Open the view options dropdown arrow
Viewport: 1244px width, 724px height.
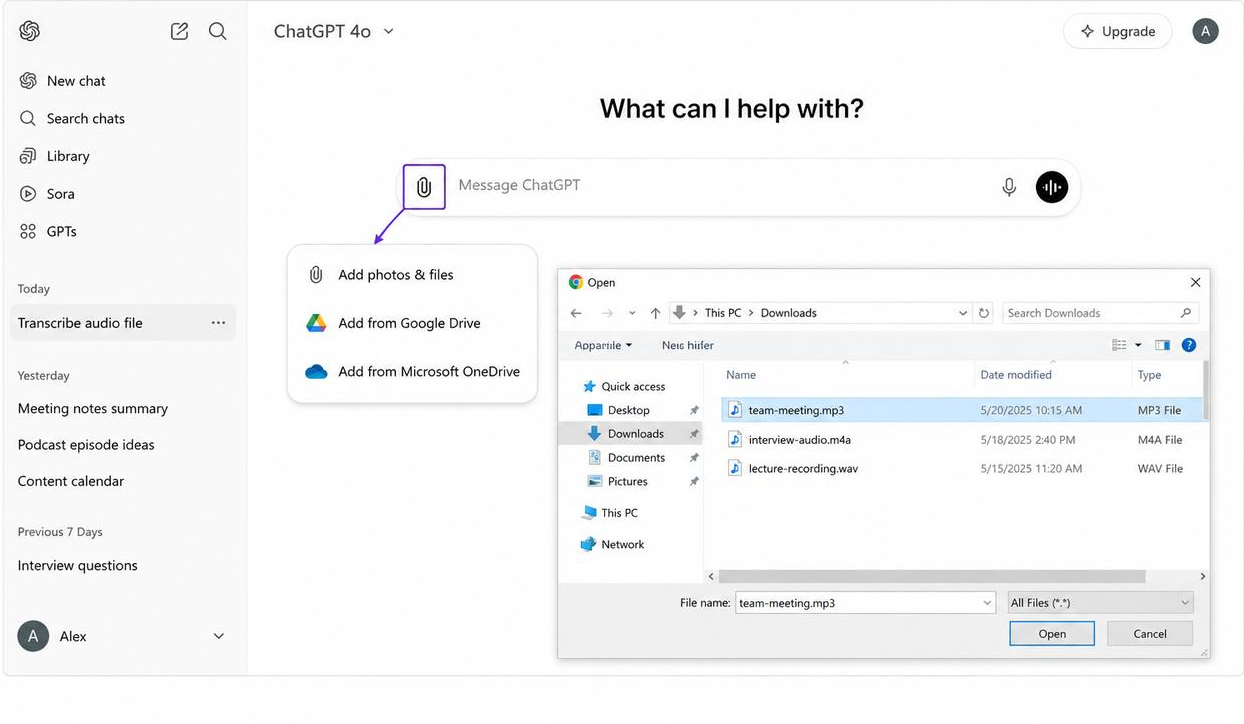tap(1138, 345)
